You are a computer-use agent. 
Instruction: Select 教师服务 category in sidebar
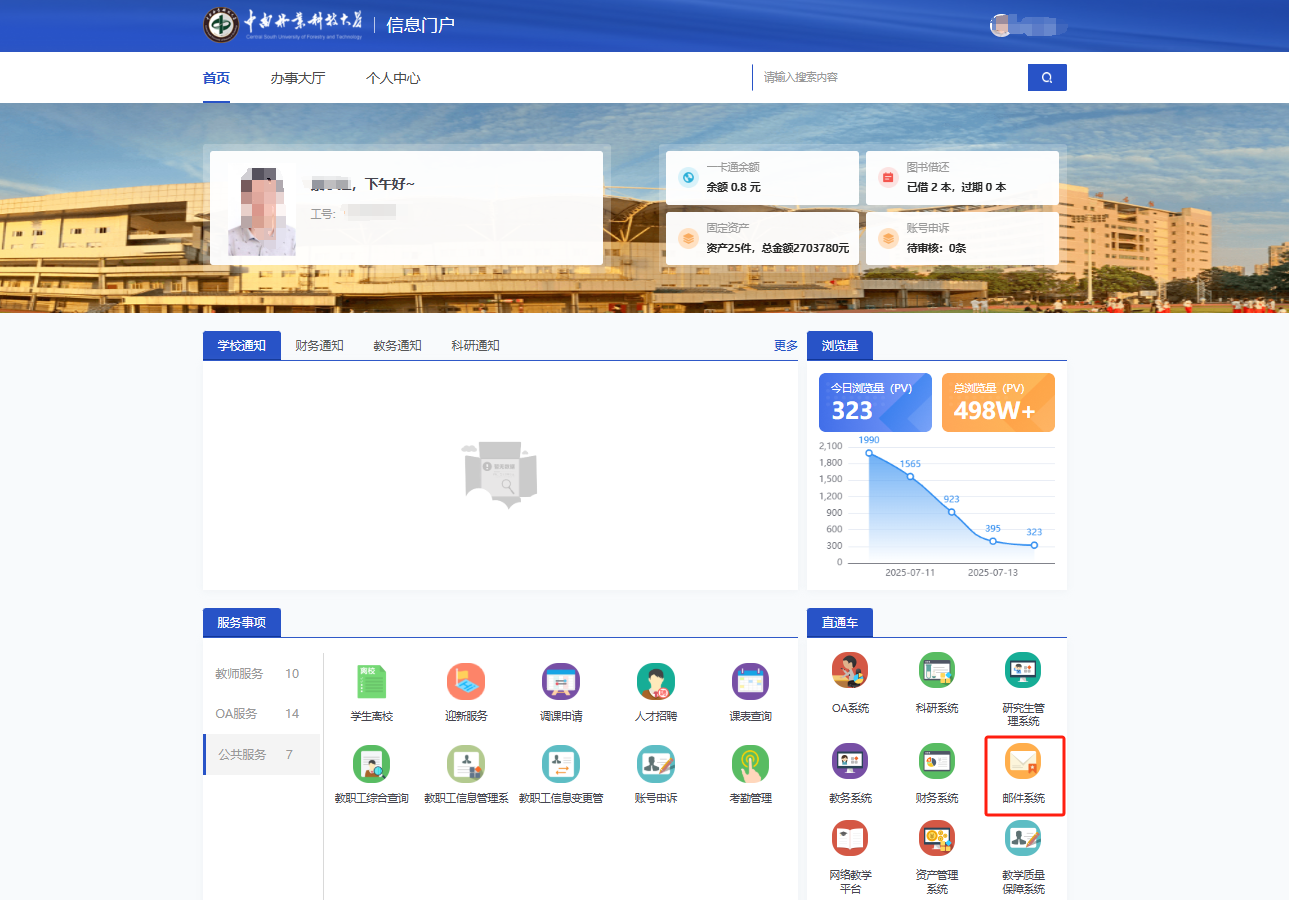pos(239,674)
